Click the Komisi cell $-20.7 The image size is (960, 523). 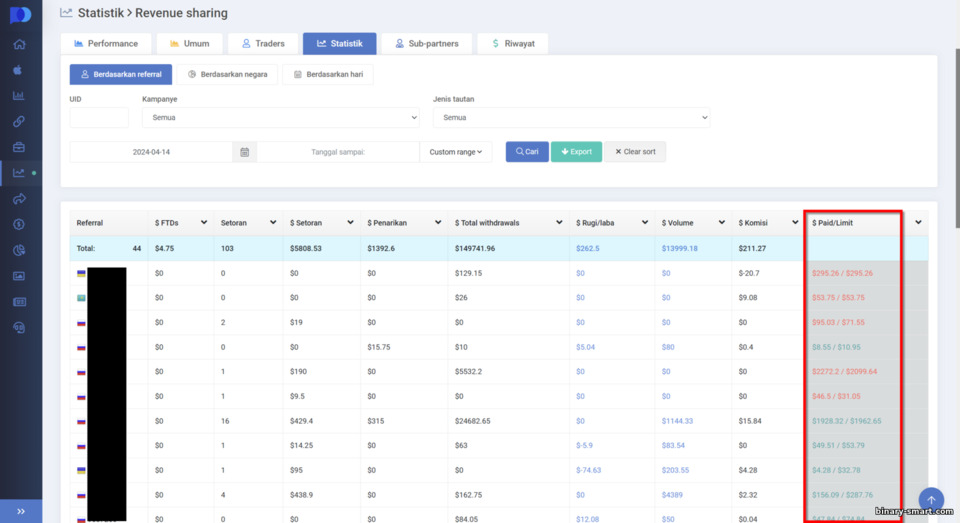[x=749, y=273]
